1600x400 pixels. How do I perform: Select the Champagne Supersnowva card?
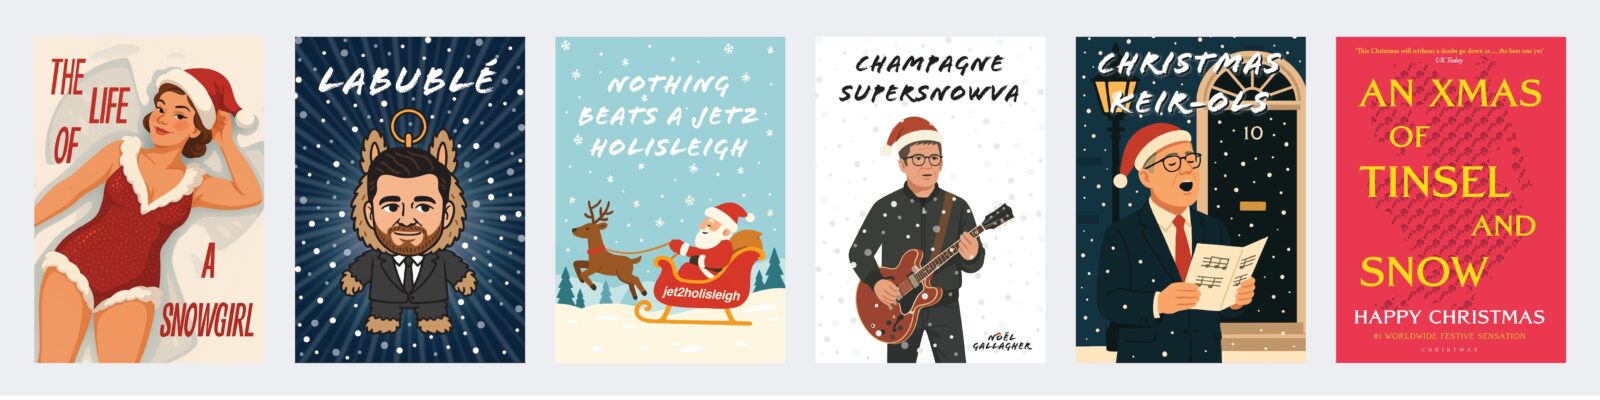point(930,200)
